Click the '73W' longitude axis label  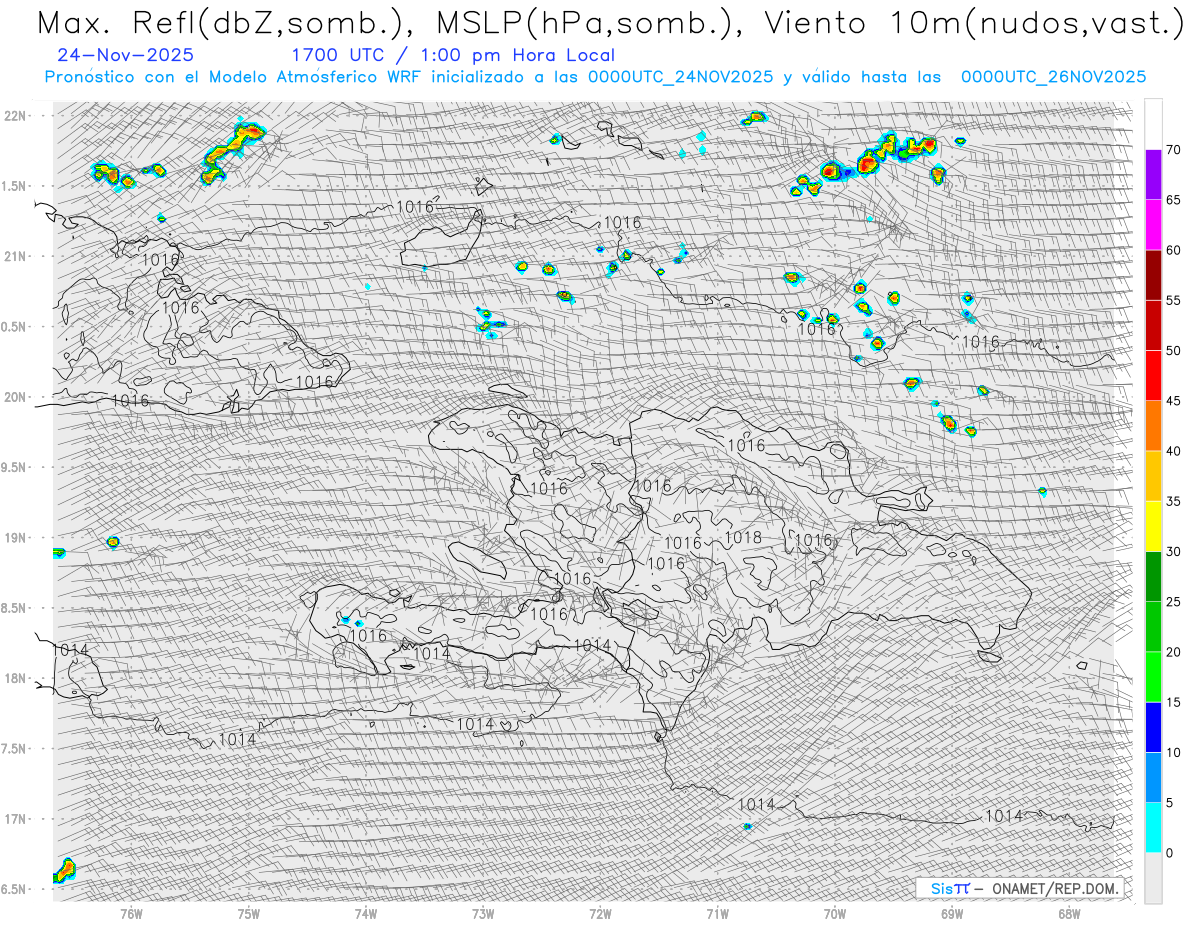pos(483,914)
